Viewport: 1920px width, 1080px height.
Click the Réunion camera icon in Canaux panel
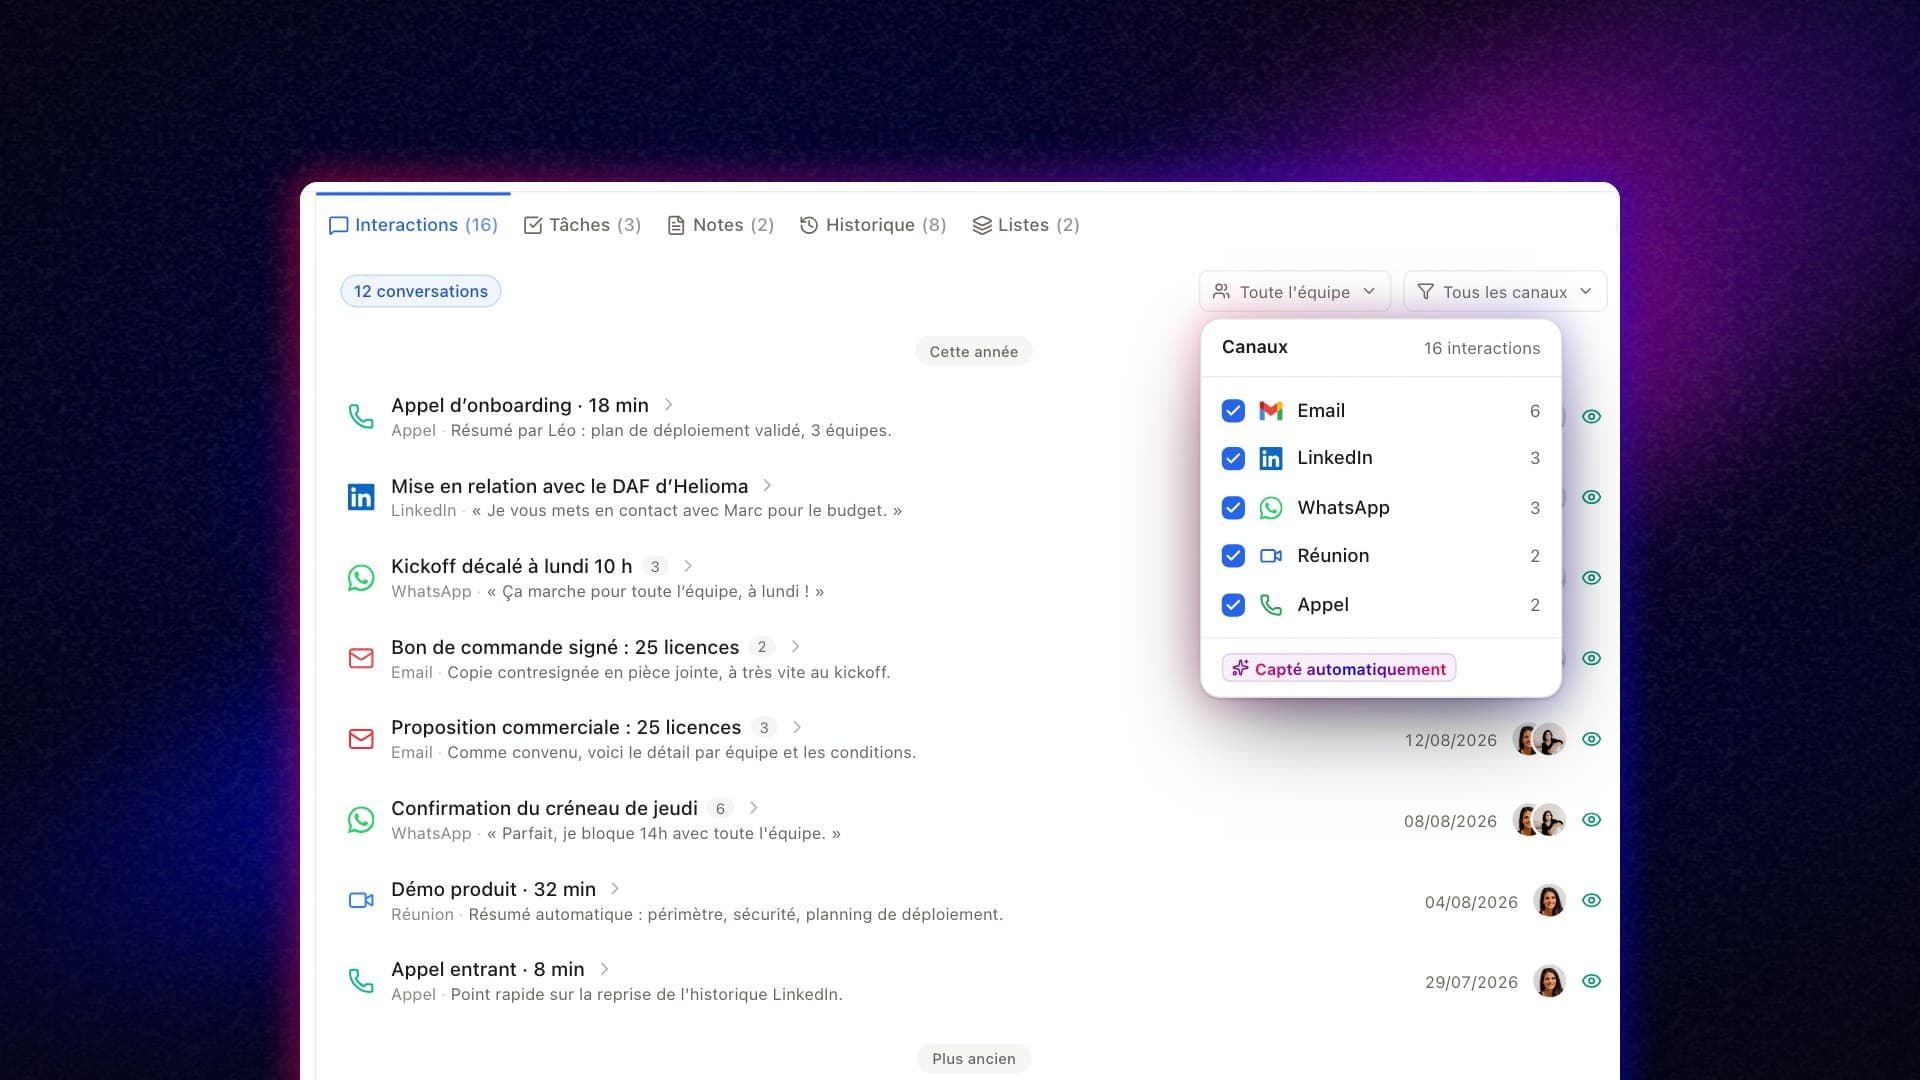tap(1271, 556)
